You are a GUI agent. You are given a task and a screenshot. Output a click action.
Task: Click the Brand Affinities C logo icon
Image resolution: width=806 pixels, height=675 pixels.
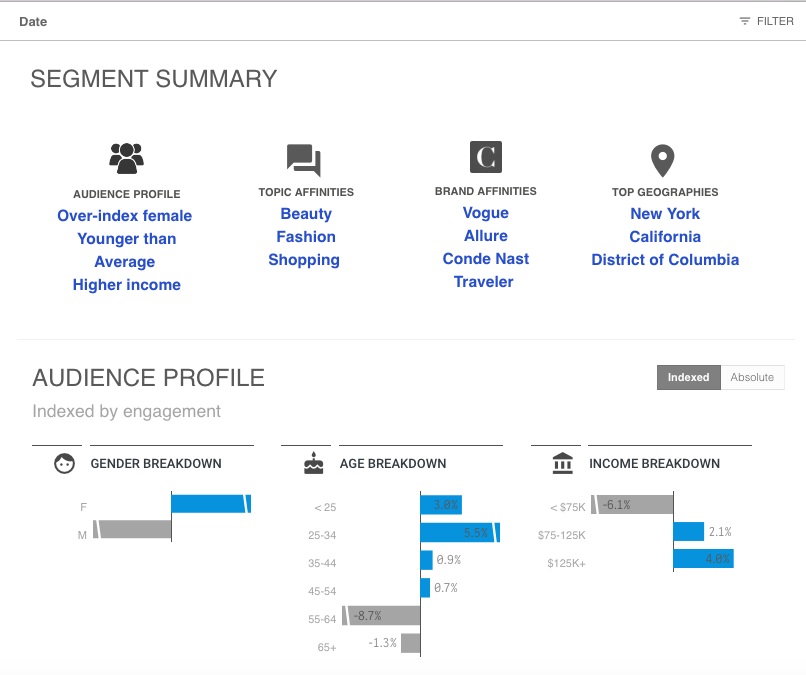coord(486,157)
